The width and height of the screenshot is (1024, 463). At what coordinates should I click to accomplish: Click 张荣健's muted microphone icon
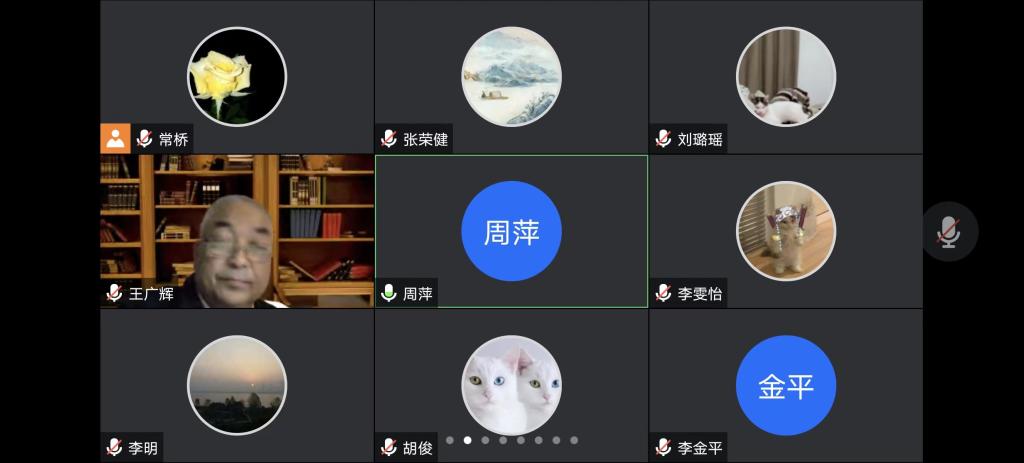tap(389, 138)
